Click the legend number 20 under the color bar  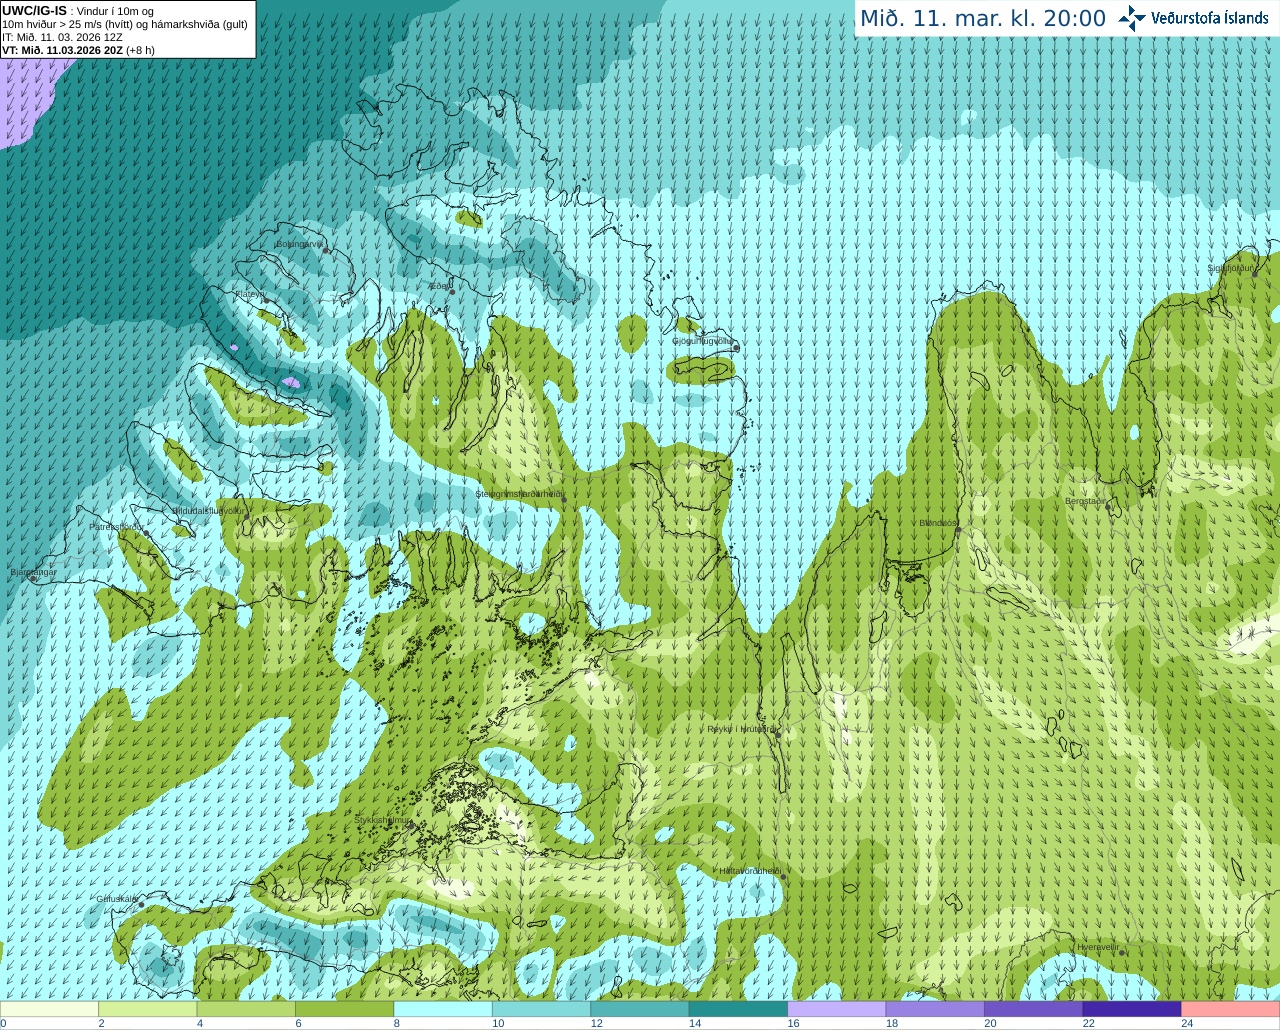tap(990, 1023)
